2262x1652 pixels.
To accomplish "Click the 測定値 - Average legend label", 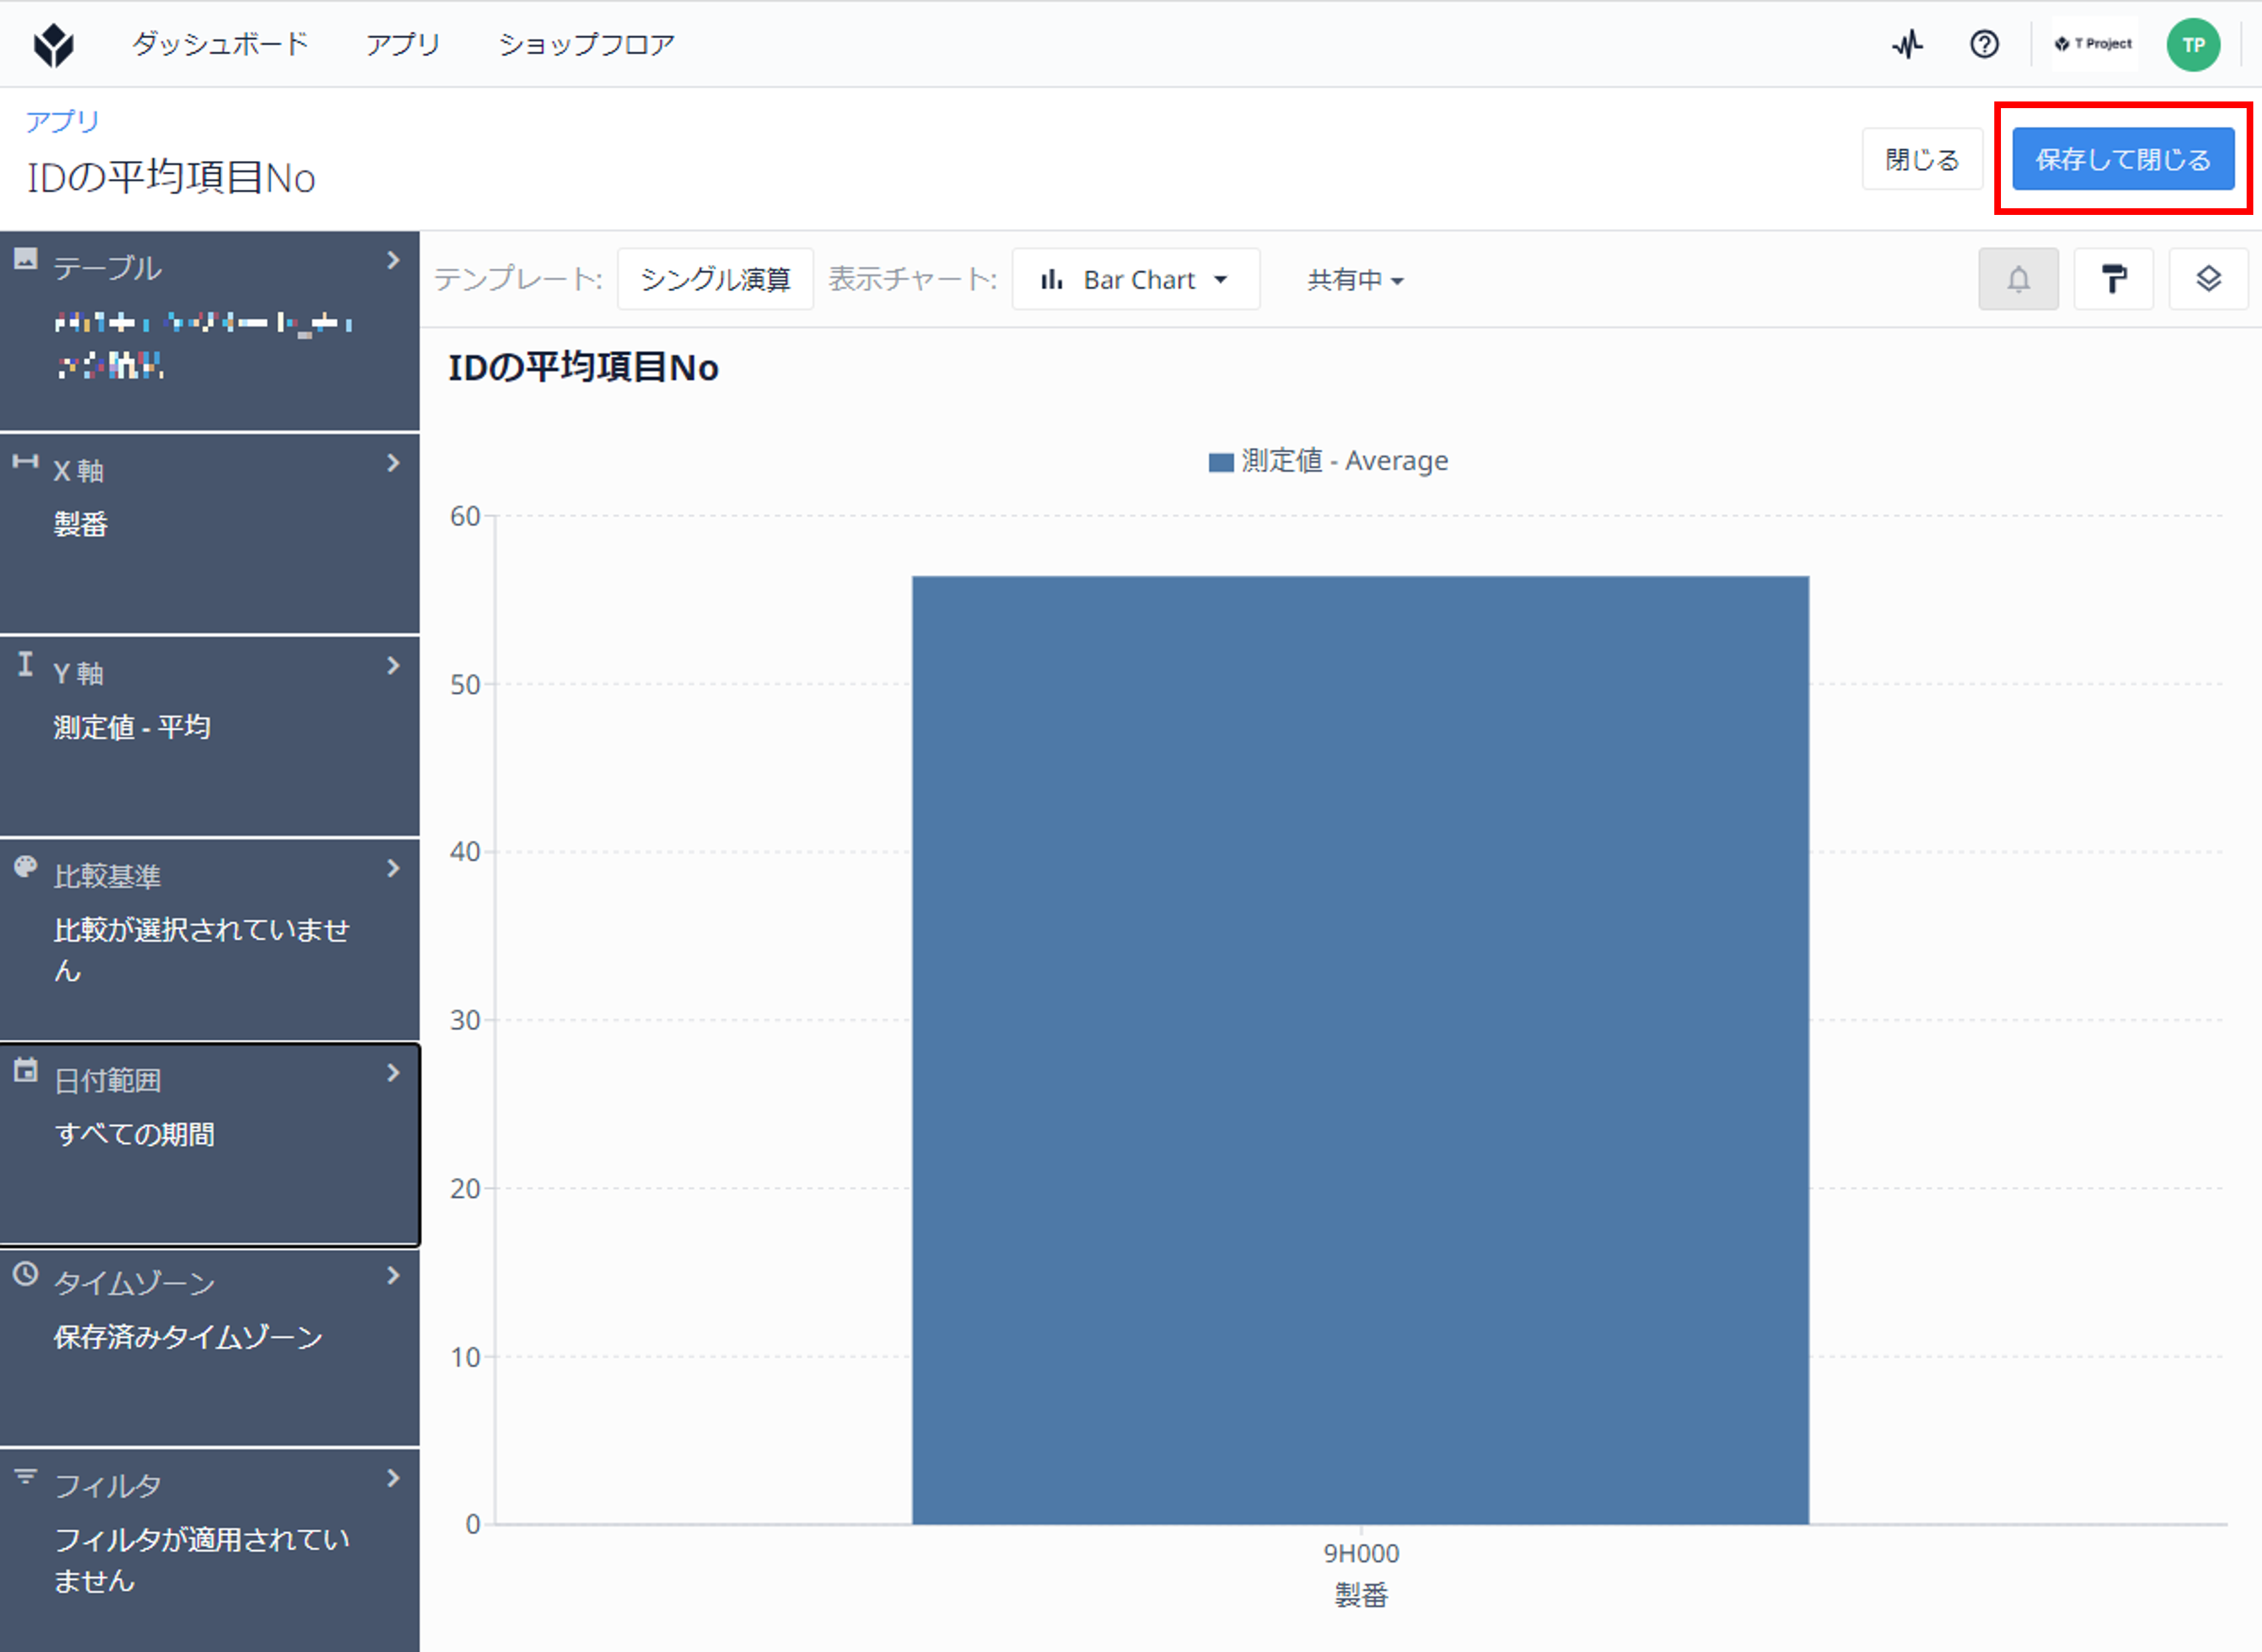I will 1345,461.
